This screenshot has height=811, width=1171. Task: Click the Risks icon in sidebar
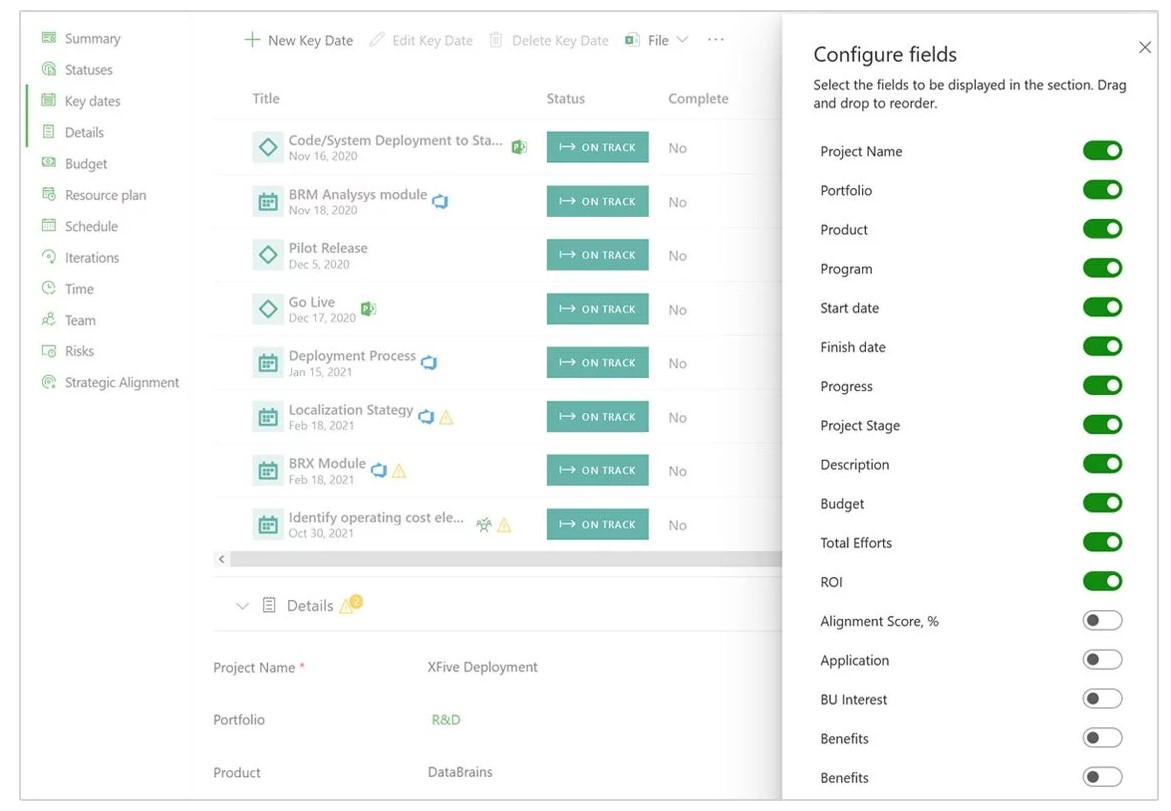tap(48, 351)
